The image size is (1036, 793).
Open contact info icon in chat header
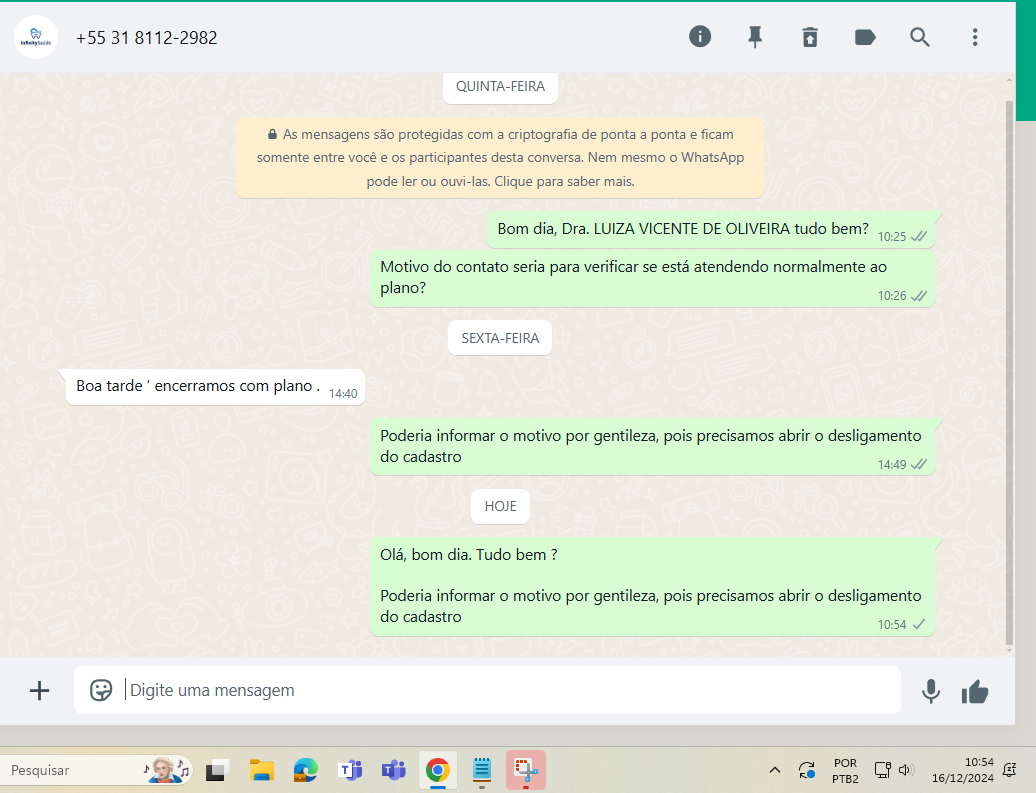tap(700, 36)
